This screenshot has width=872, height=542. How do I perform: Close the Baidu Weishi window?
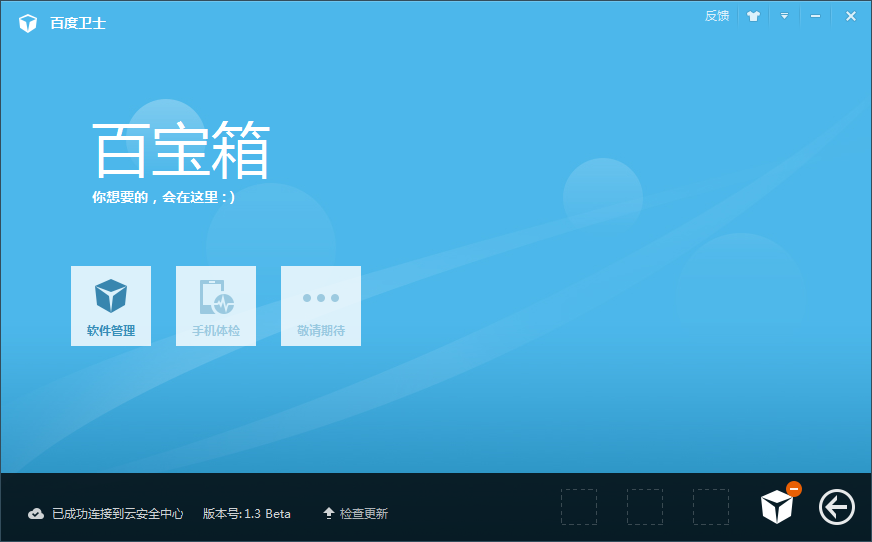(851, 16)
